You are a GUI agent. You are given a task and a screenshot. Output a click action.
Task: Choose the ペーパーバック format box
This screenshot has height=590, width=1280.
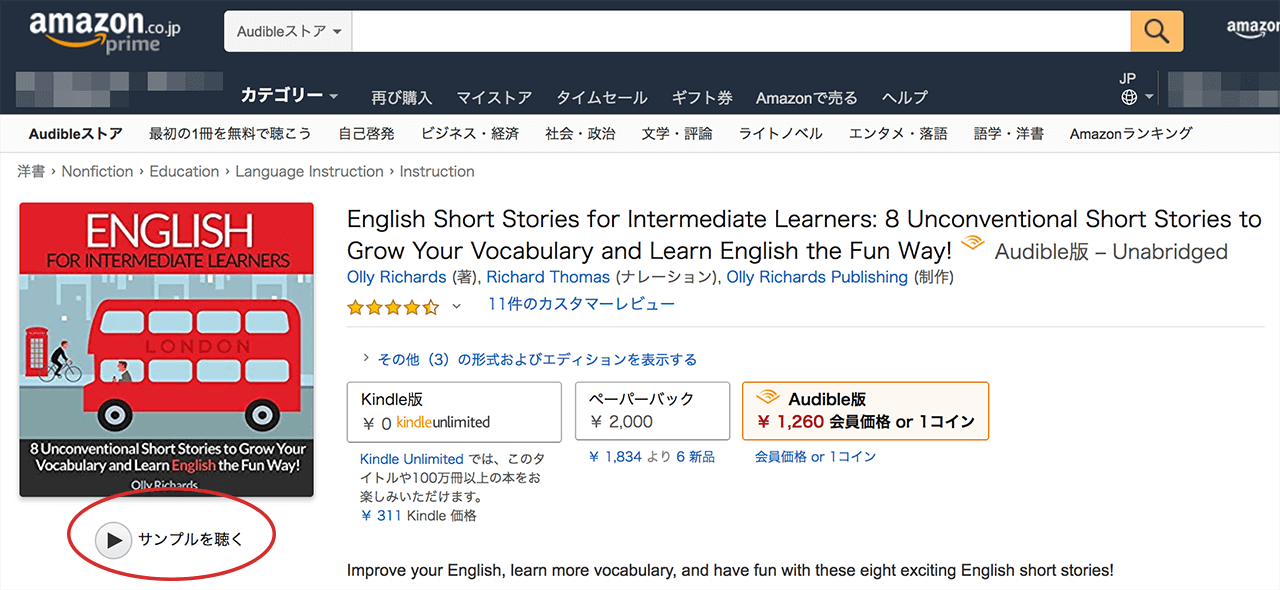pos(652,411)
